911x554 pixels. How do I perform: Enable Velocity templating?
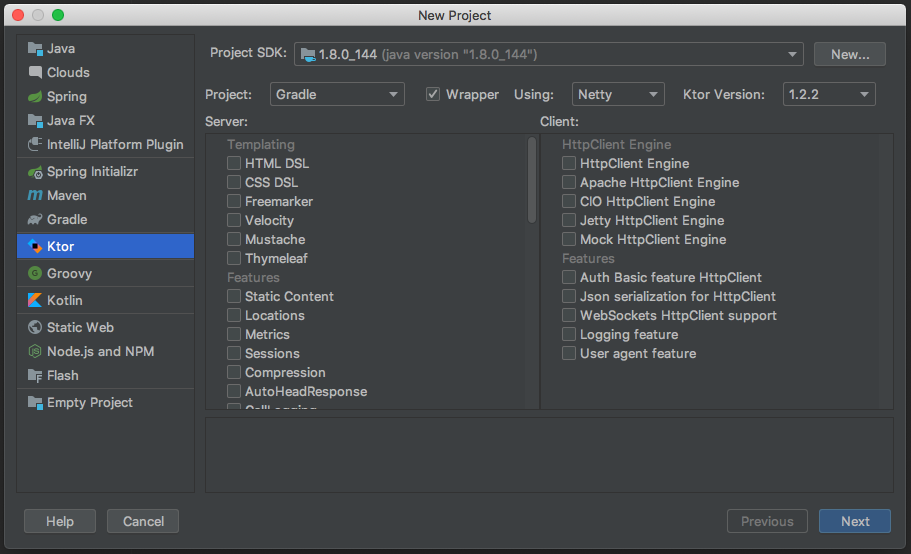(234, 221)
